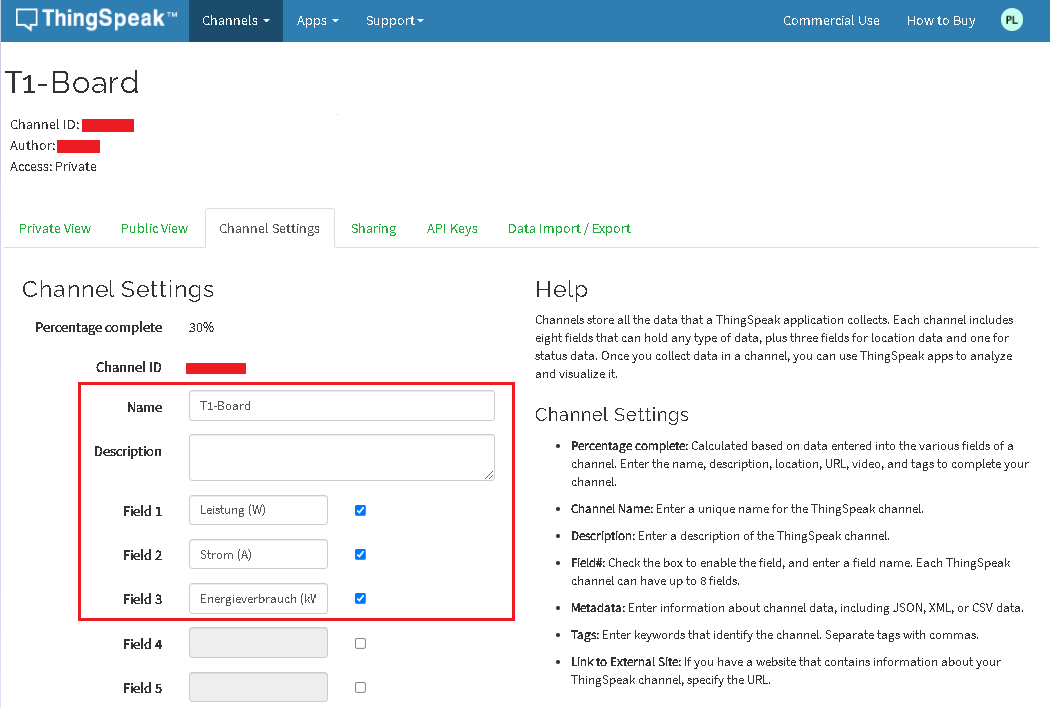Enable the Field 4 checkbox
The height and width of the screenshot is (708, 1050).
pos(360,643)
